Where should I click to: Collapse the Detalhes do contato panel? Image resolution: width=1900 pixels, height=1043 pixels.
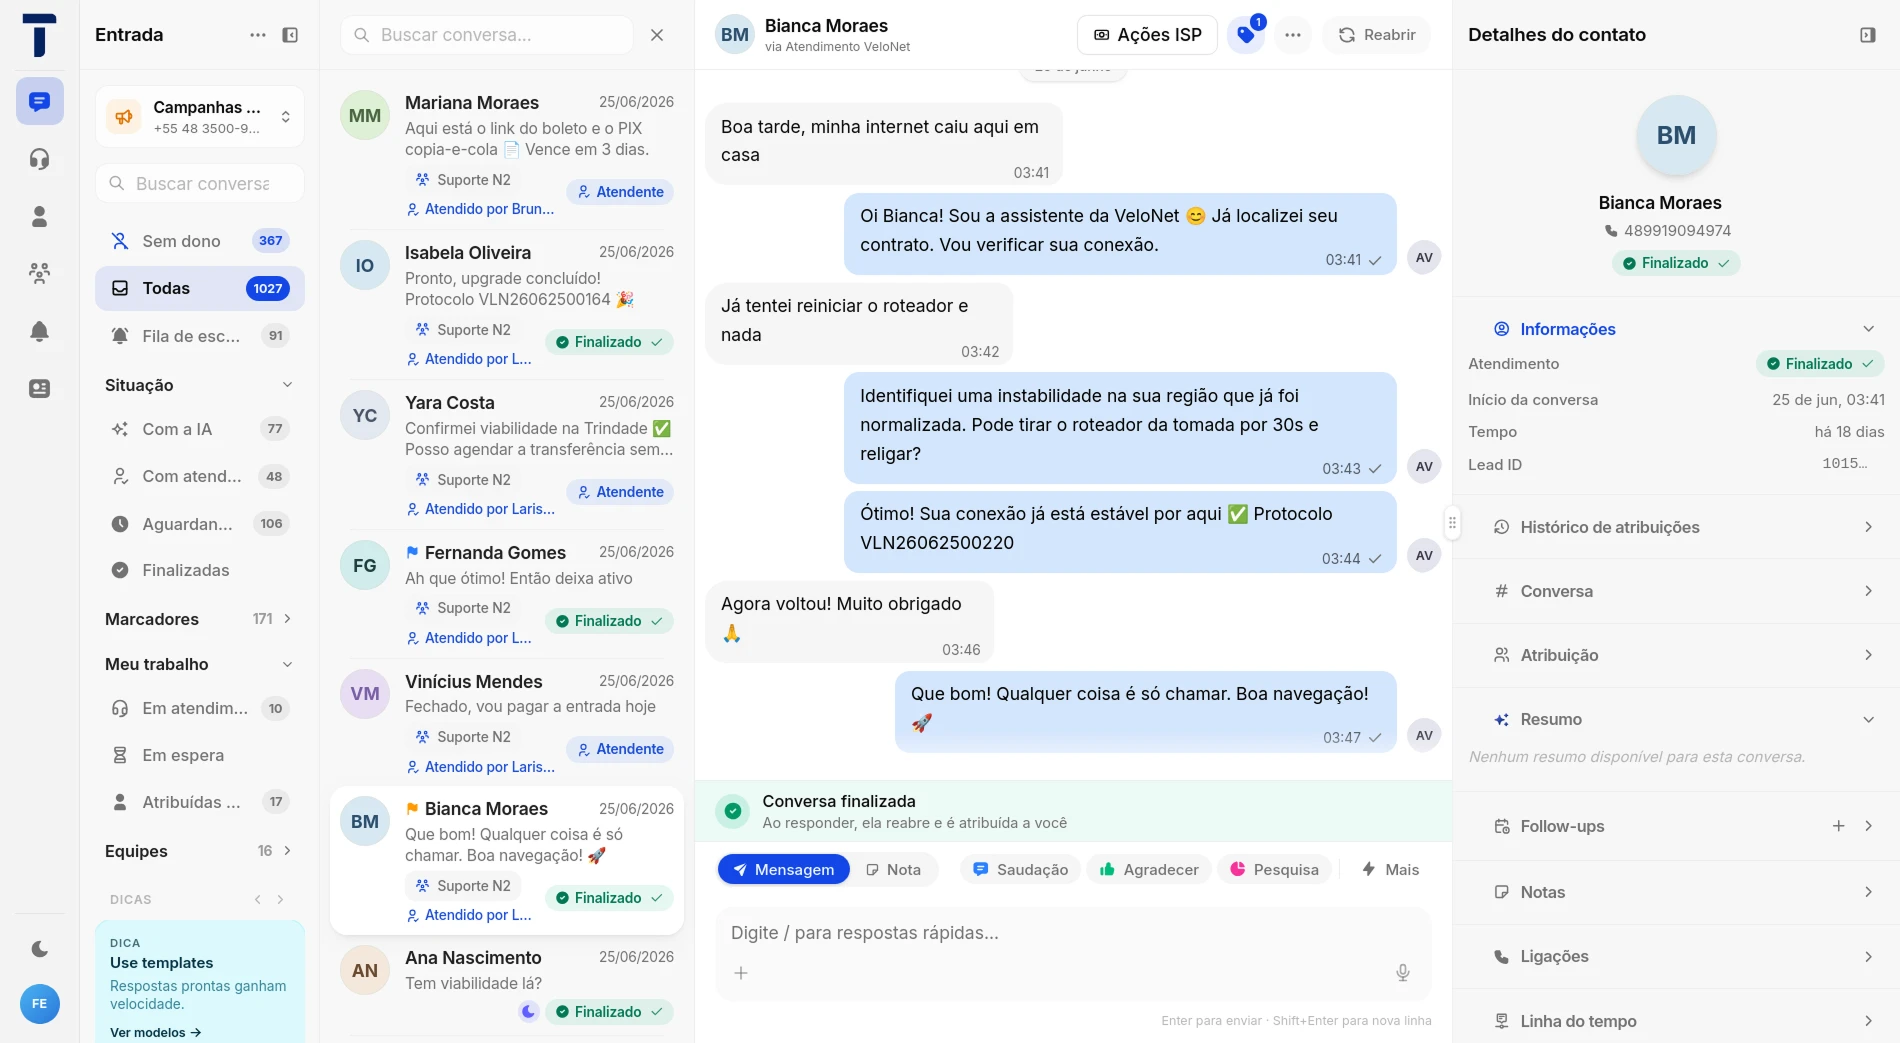coord(1867,35)
